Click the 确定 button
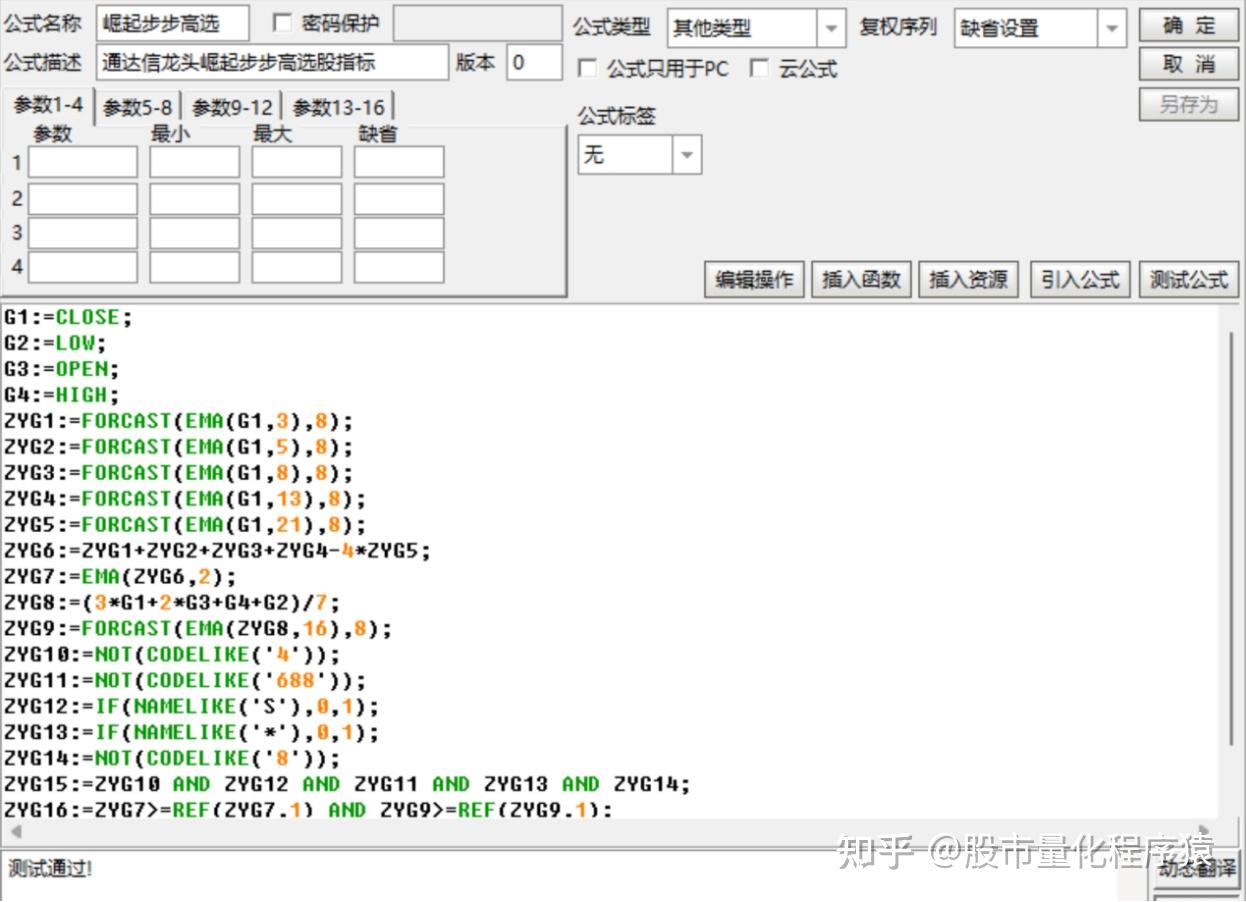This screenshot has width=1246, height=902. click(1188, 26)
